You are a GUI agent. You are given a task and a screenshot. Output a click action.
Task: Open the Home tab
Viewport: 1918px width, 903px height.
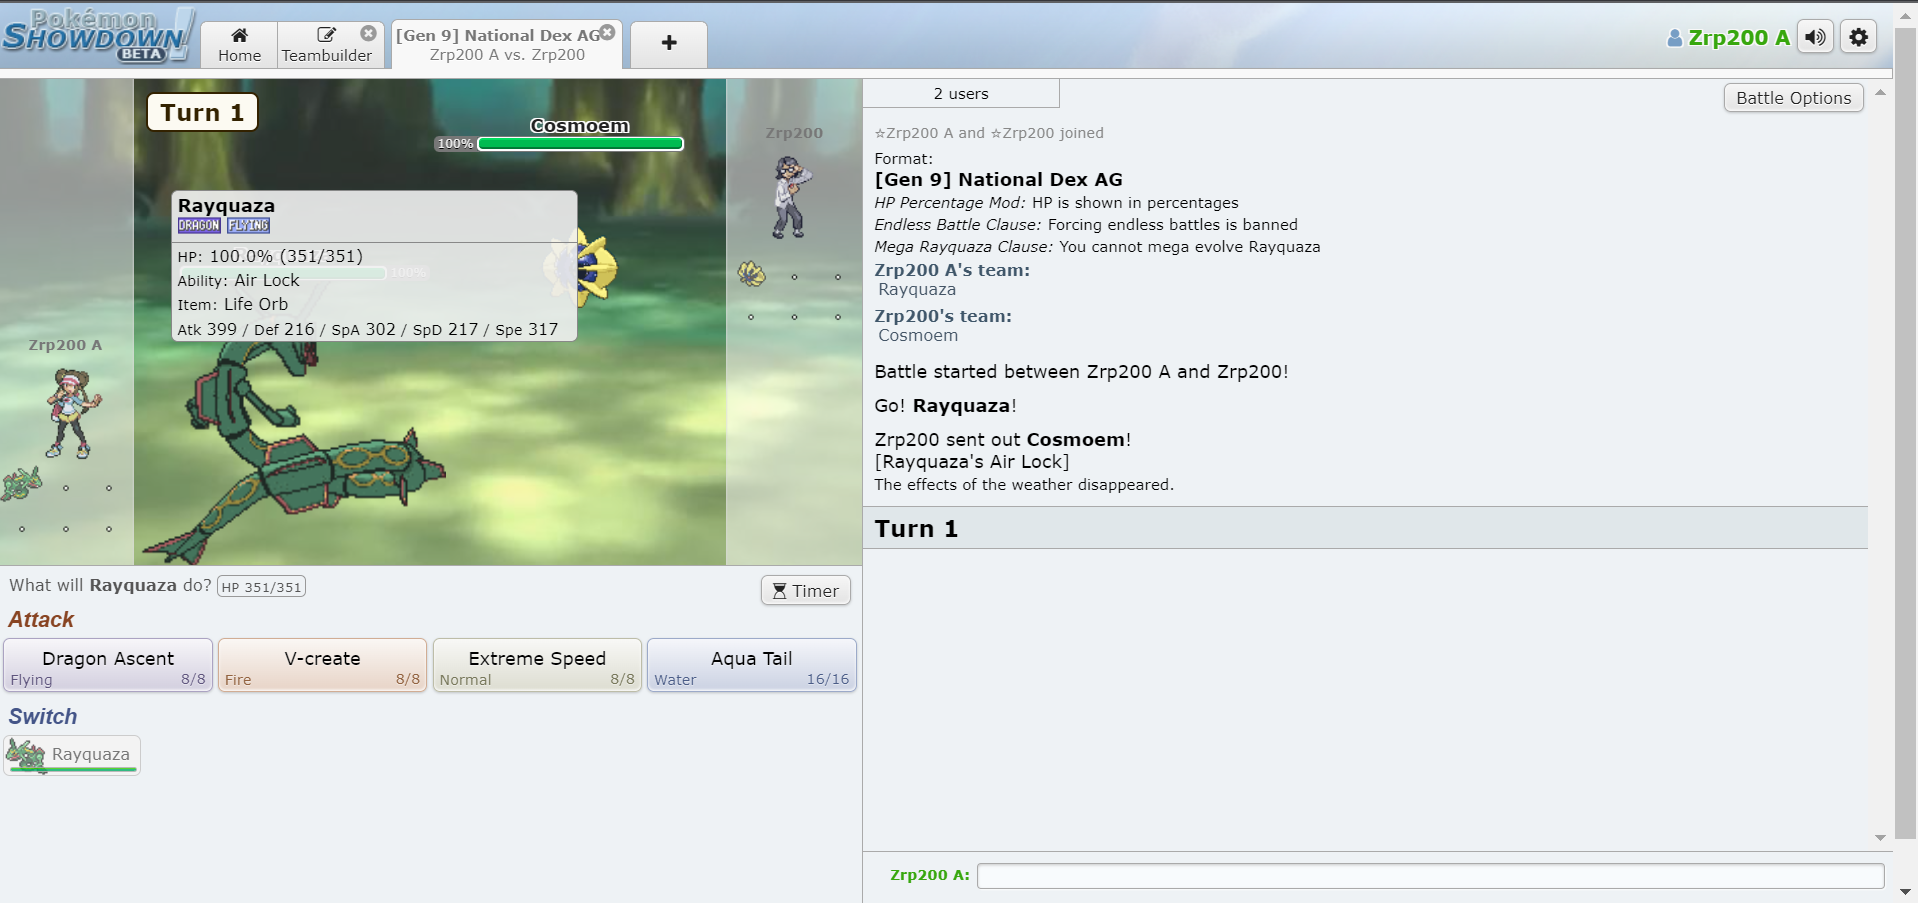(239, 45)
